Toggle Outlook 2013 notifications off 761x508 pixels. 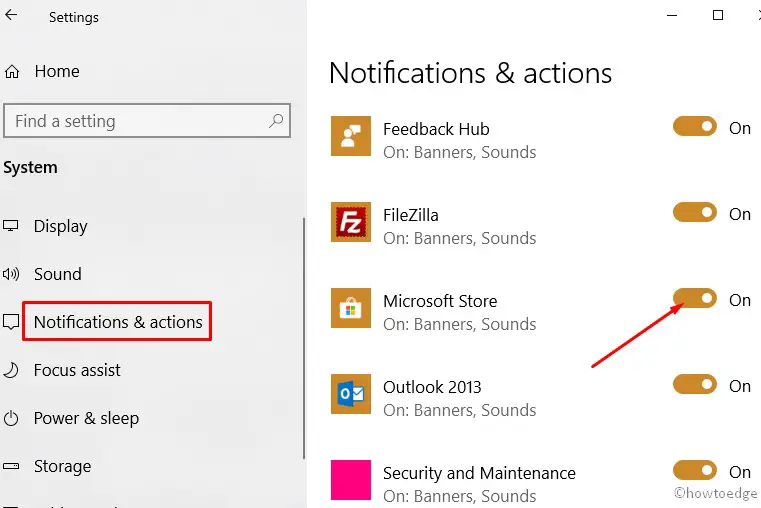point(695,385)
